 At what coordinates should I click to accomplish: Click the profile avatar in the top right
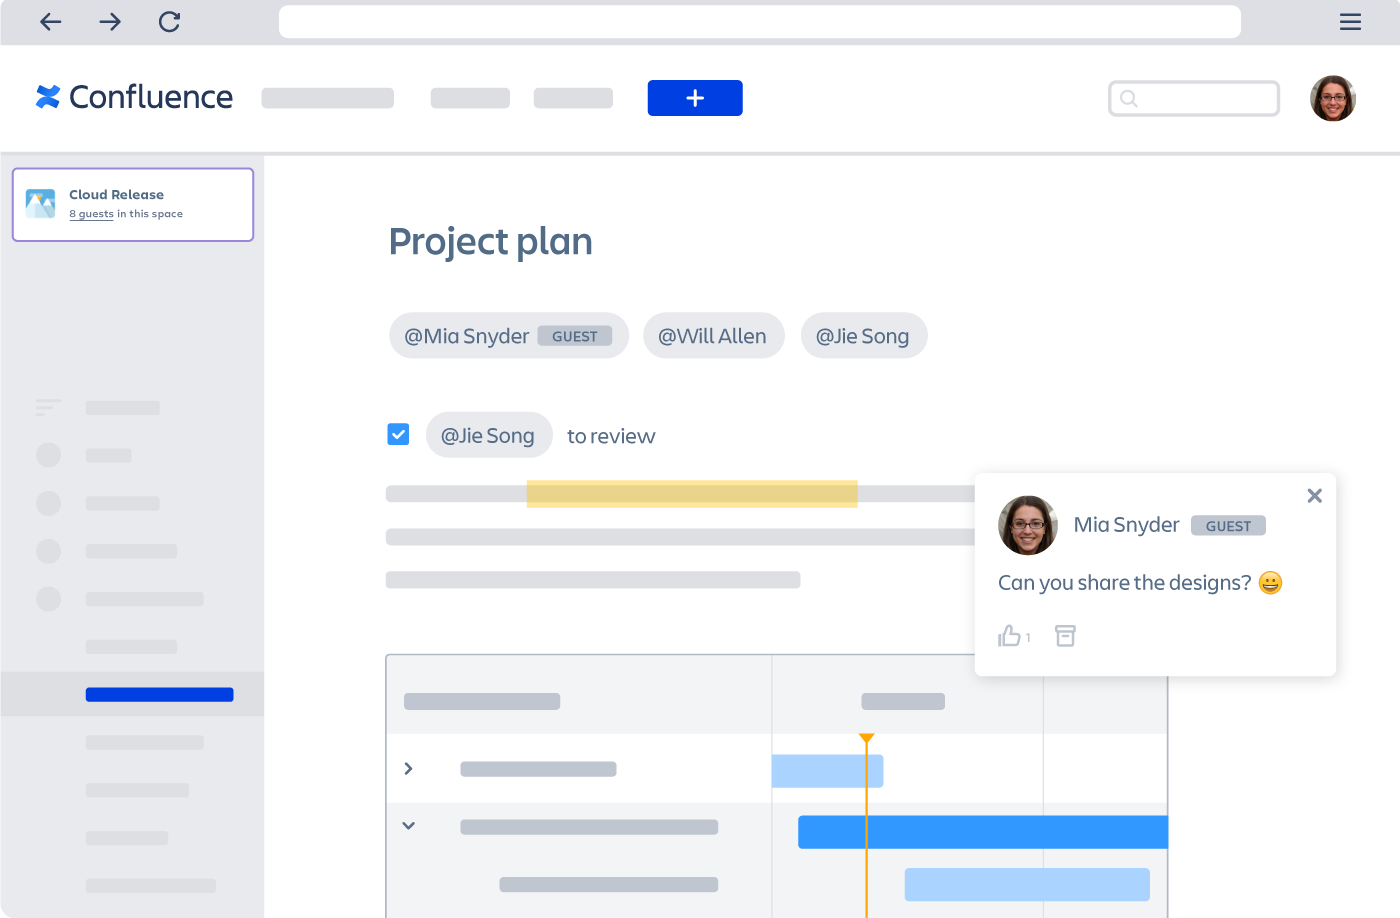(x=1333, y=98)
